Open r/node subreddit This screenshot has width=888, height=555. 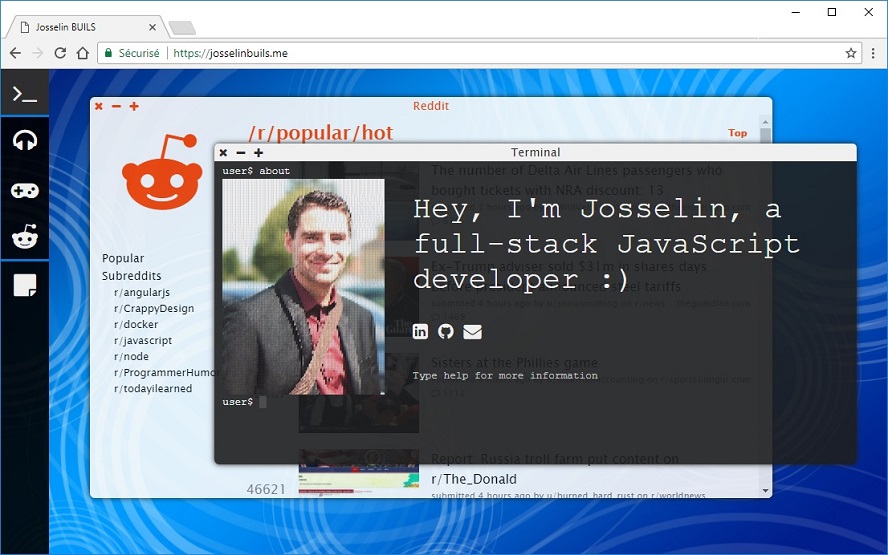[131, 356]
